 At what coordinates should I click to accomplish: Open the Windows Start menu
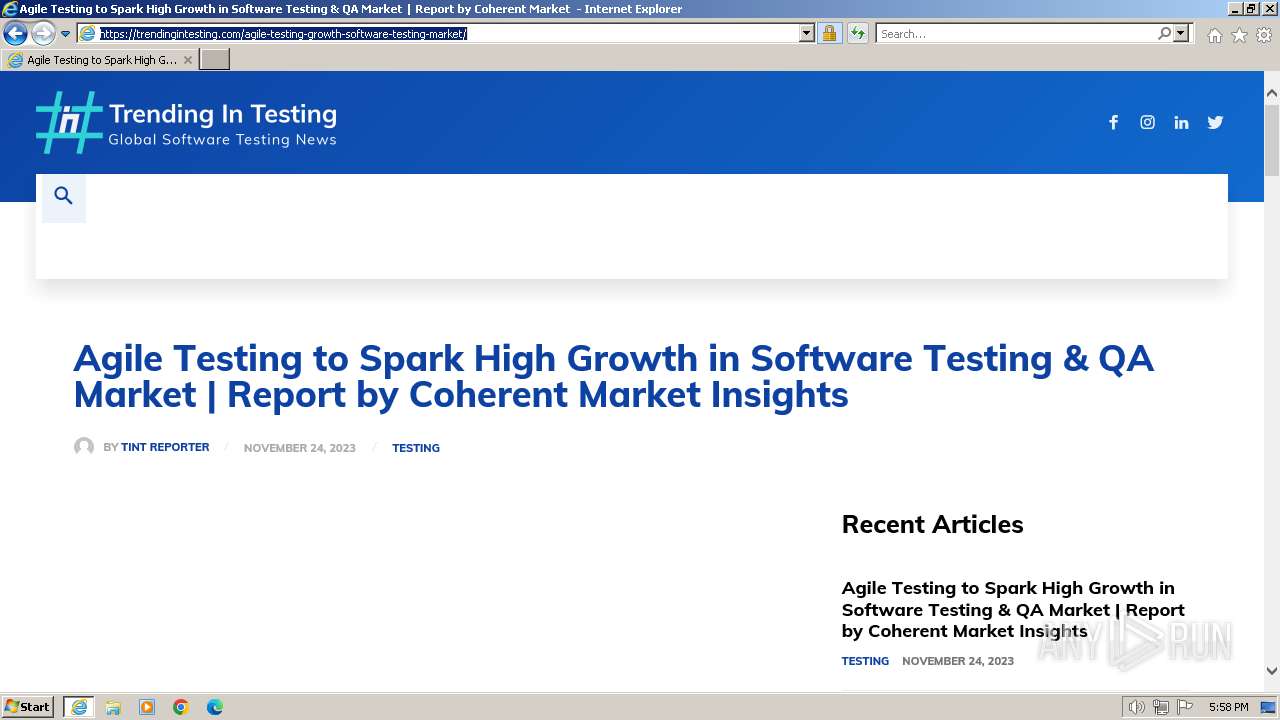pos(28,707)
